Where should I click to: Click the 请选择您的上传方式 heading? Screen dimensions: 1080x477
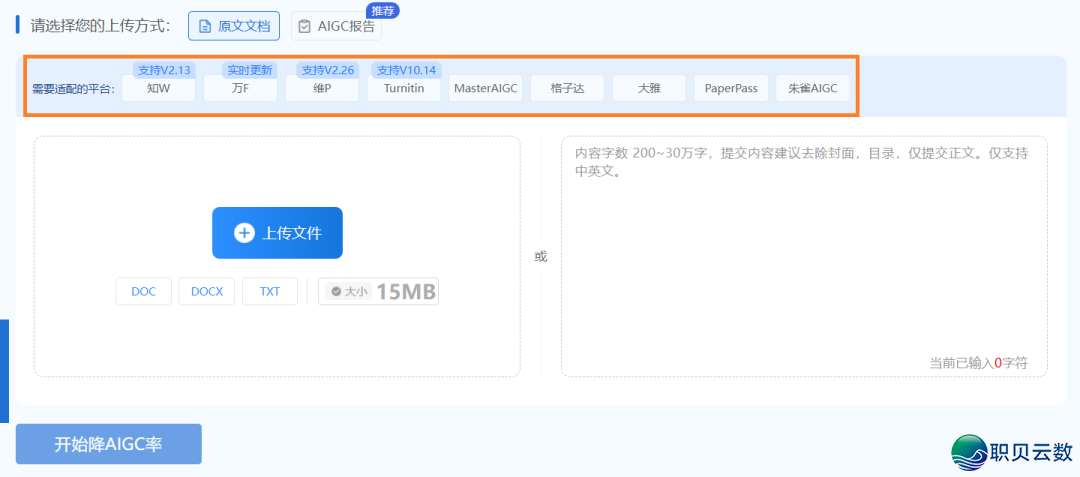click(100, 26)
